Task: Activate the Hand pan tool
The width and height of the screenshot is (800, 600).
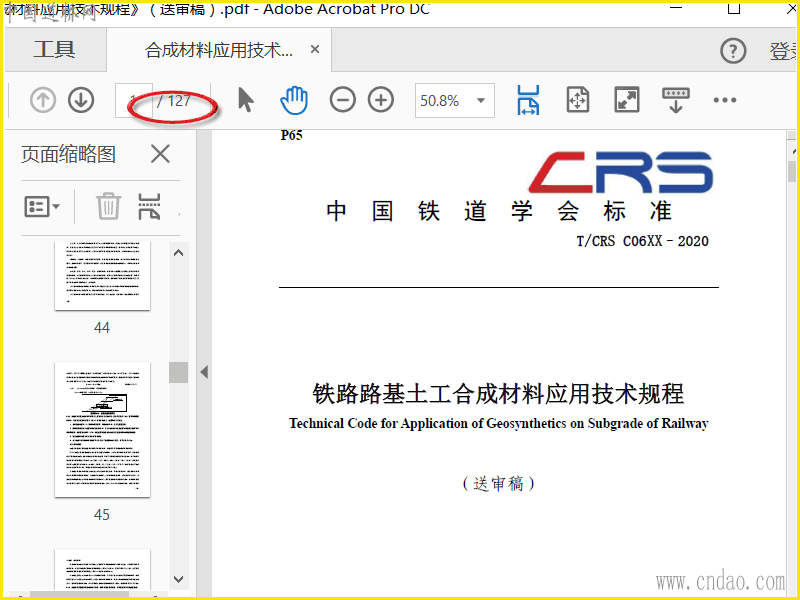Action: [x=294, y=100]
